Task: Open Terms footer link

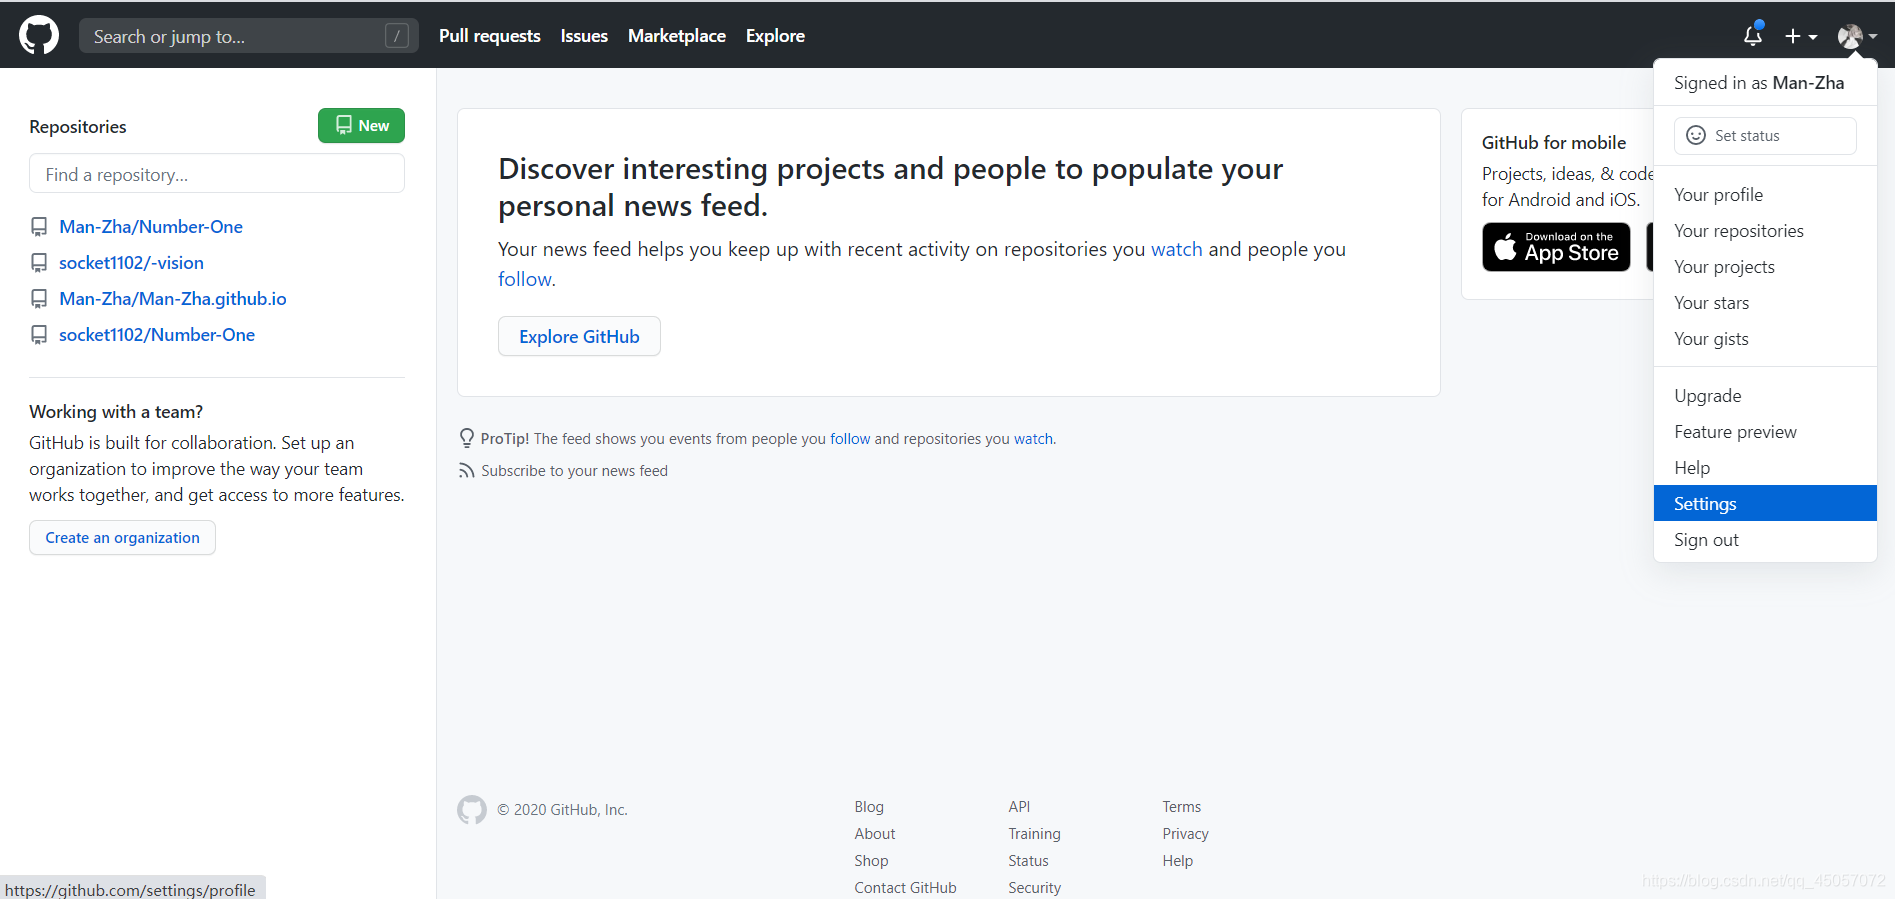Action: (1181, 806)
